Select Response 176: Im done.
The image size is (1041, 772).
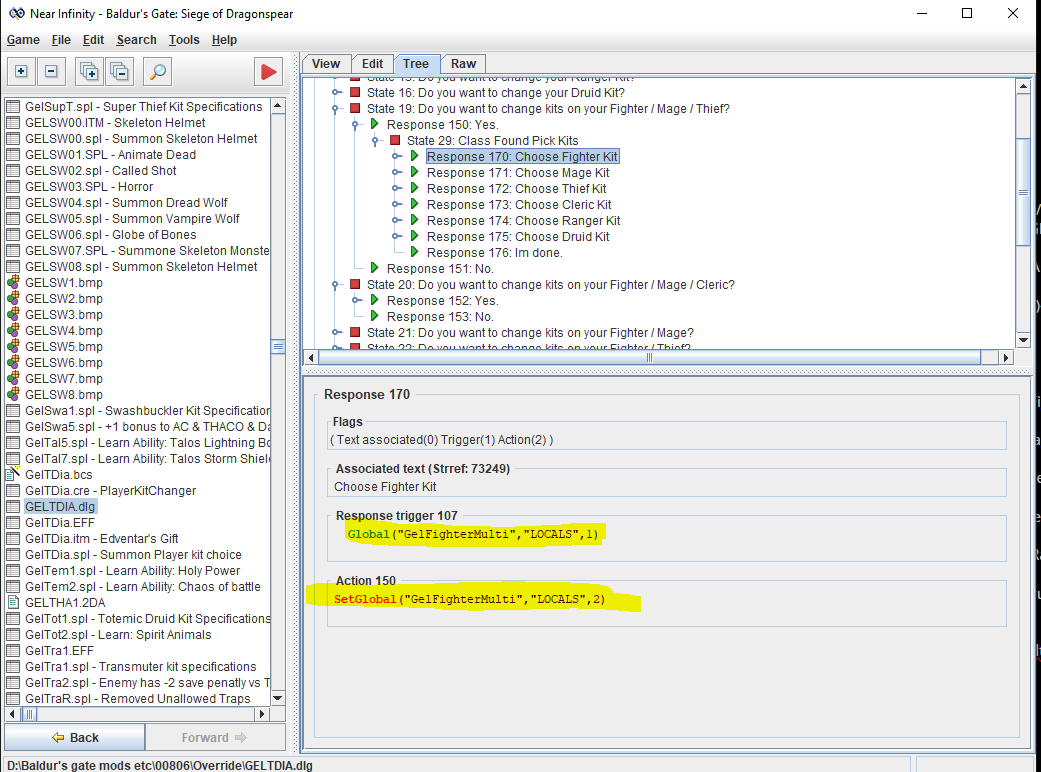coord(494,253)
